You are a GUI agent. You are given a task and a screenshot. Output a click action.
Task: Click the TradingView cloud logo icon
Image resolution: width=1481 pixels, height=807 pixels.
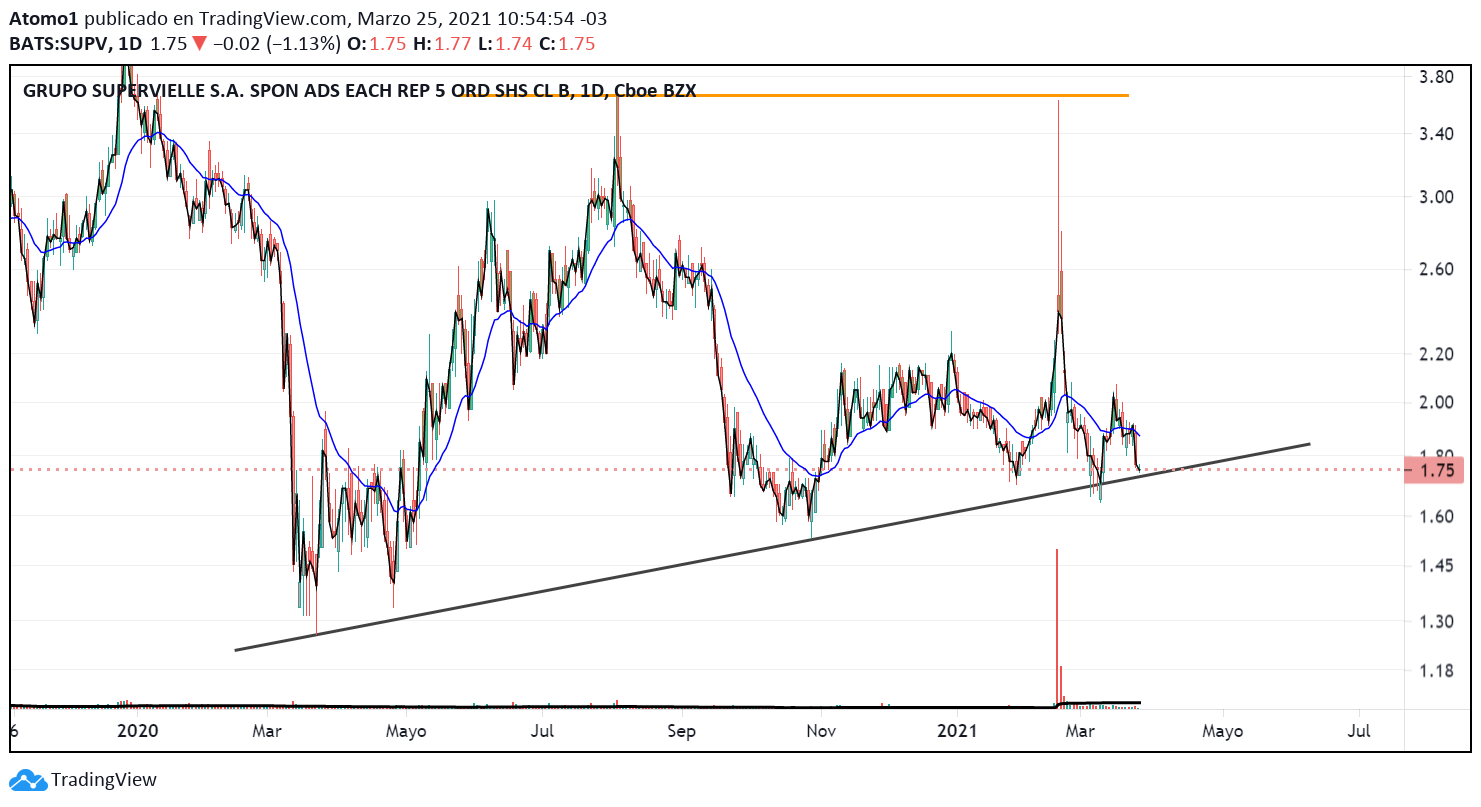point(27,780)
